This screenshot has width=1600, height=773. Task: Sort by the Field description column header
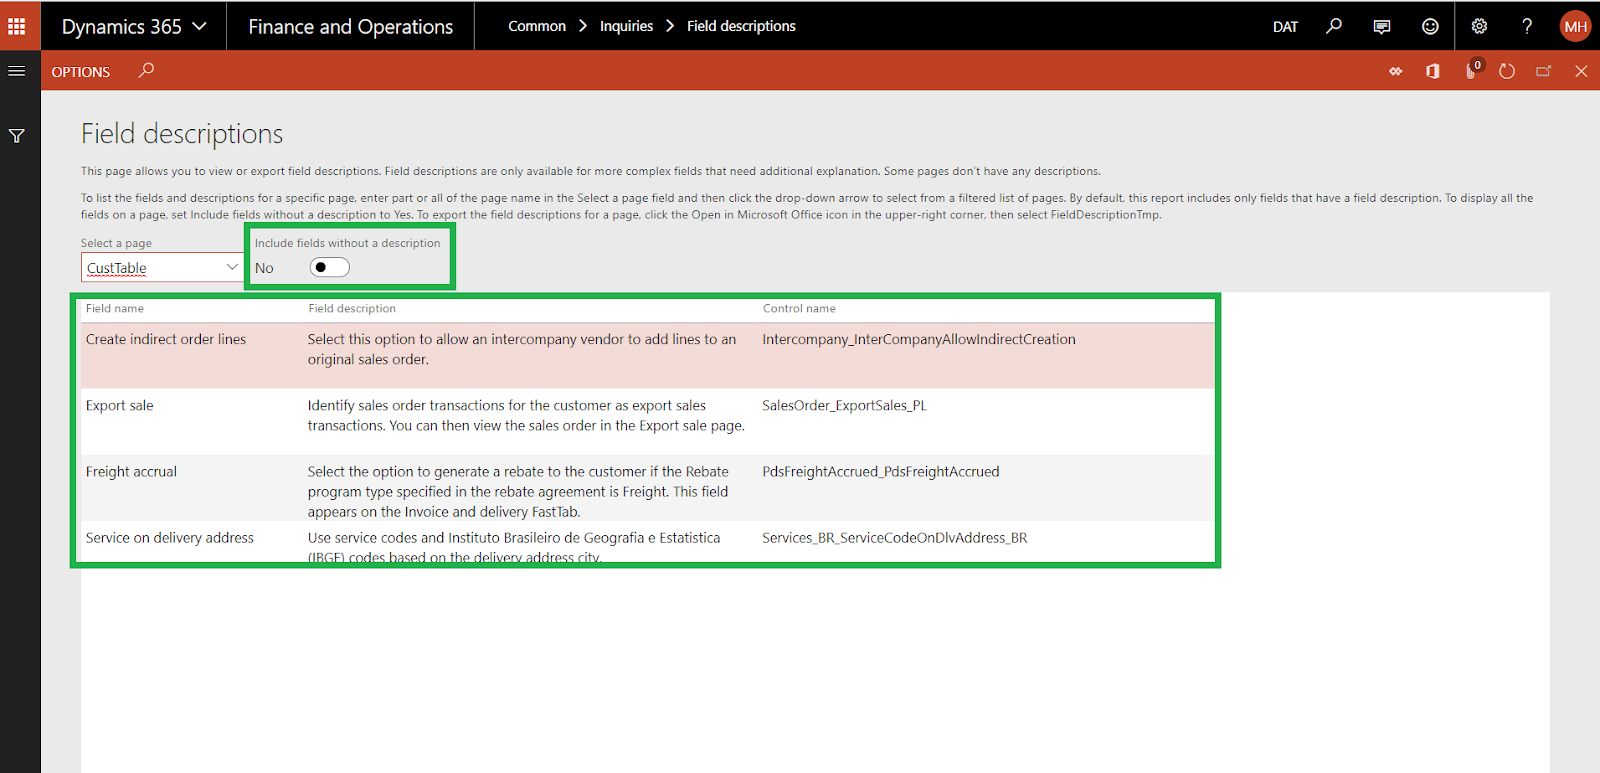pyautogui.click(x=352, y=308)
